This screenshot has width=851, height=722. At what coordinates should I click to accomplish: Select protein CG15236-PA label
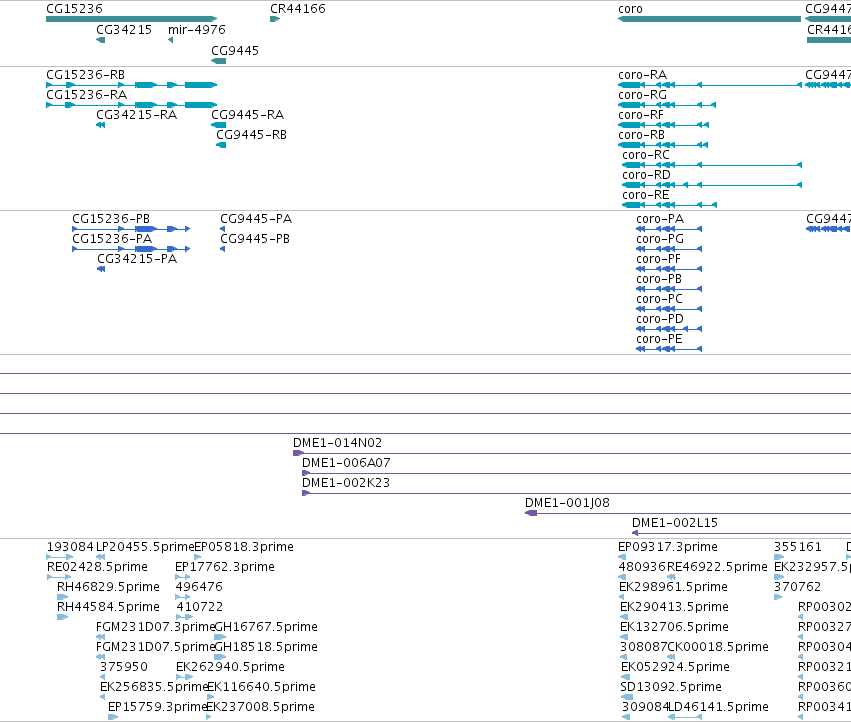[112, 239]
